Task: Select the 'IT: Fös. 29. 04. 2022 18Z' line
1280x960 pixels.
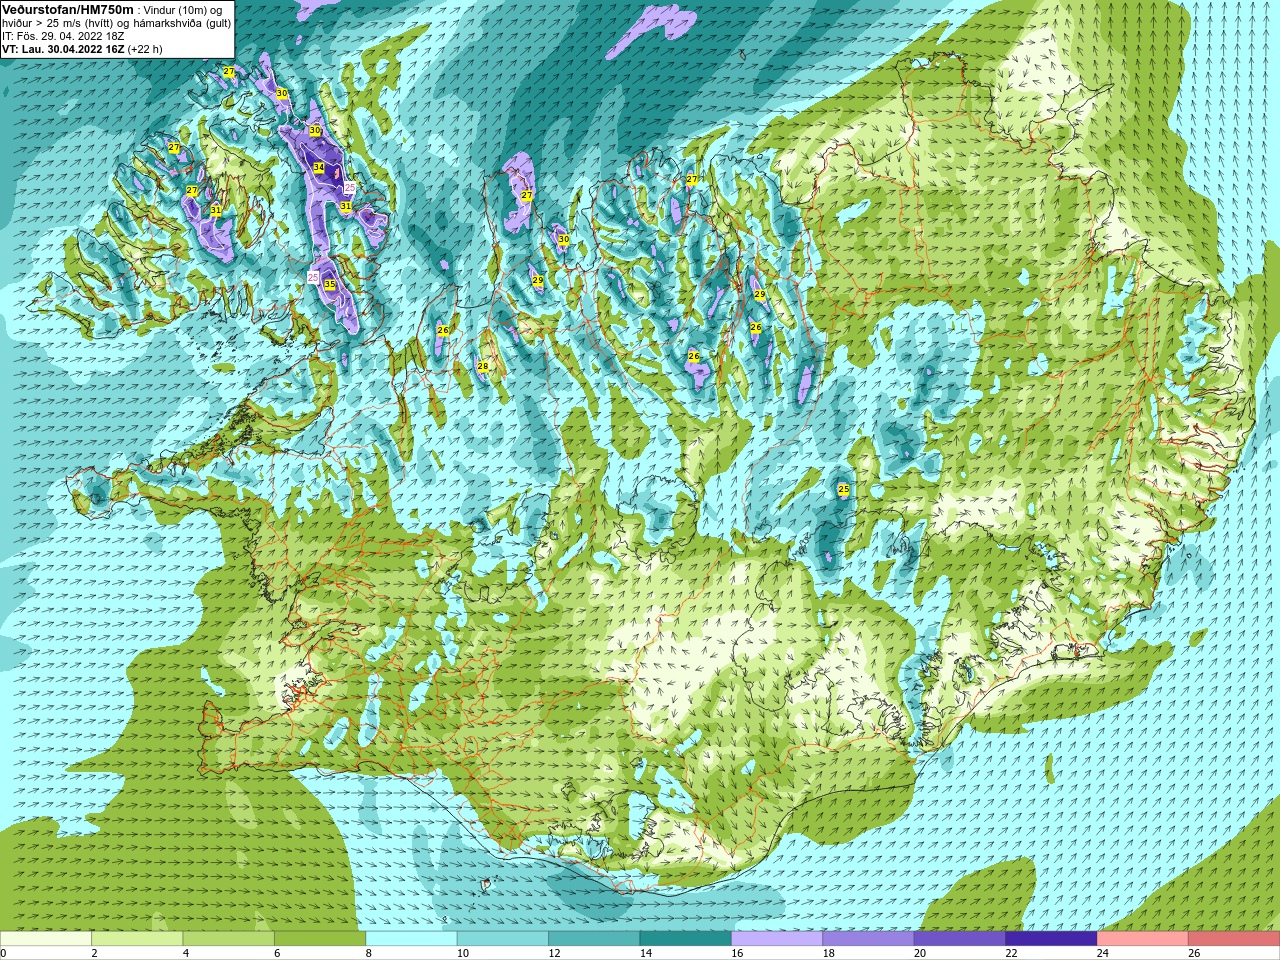Action: coord(63,35)
